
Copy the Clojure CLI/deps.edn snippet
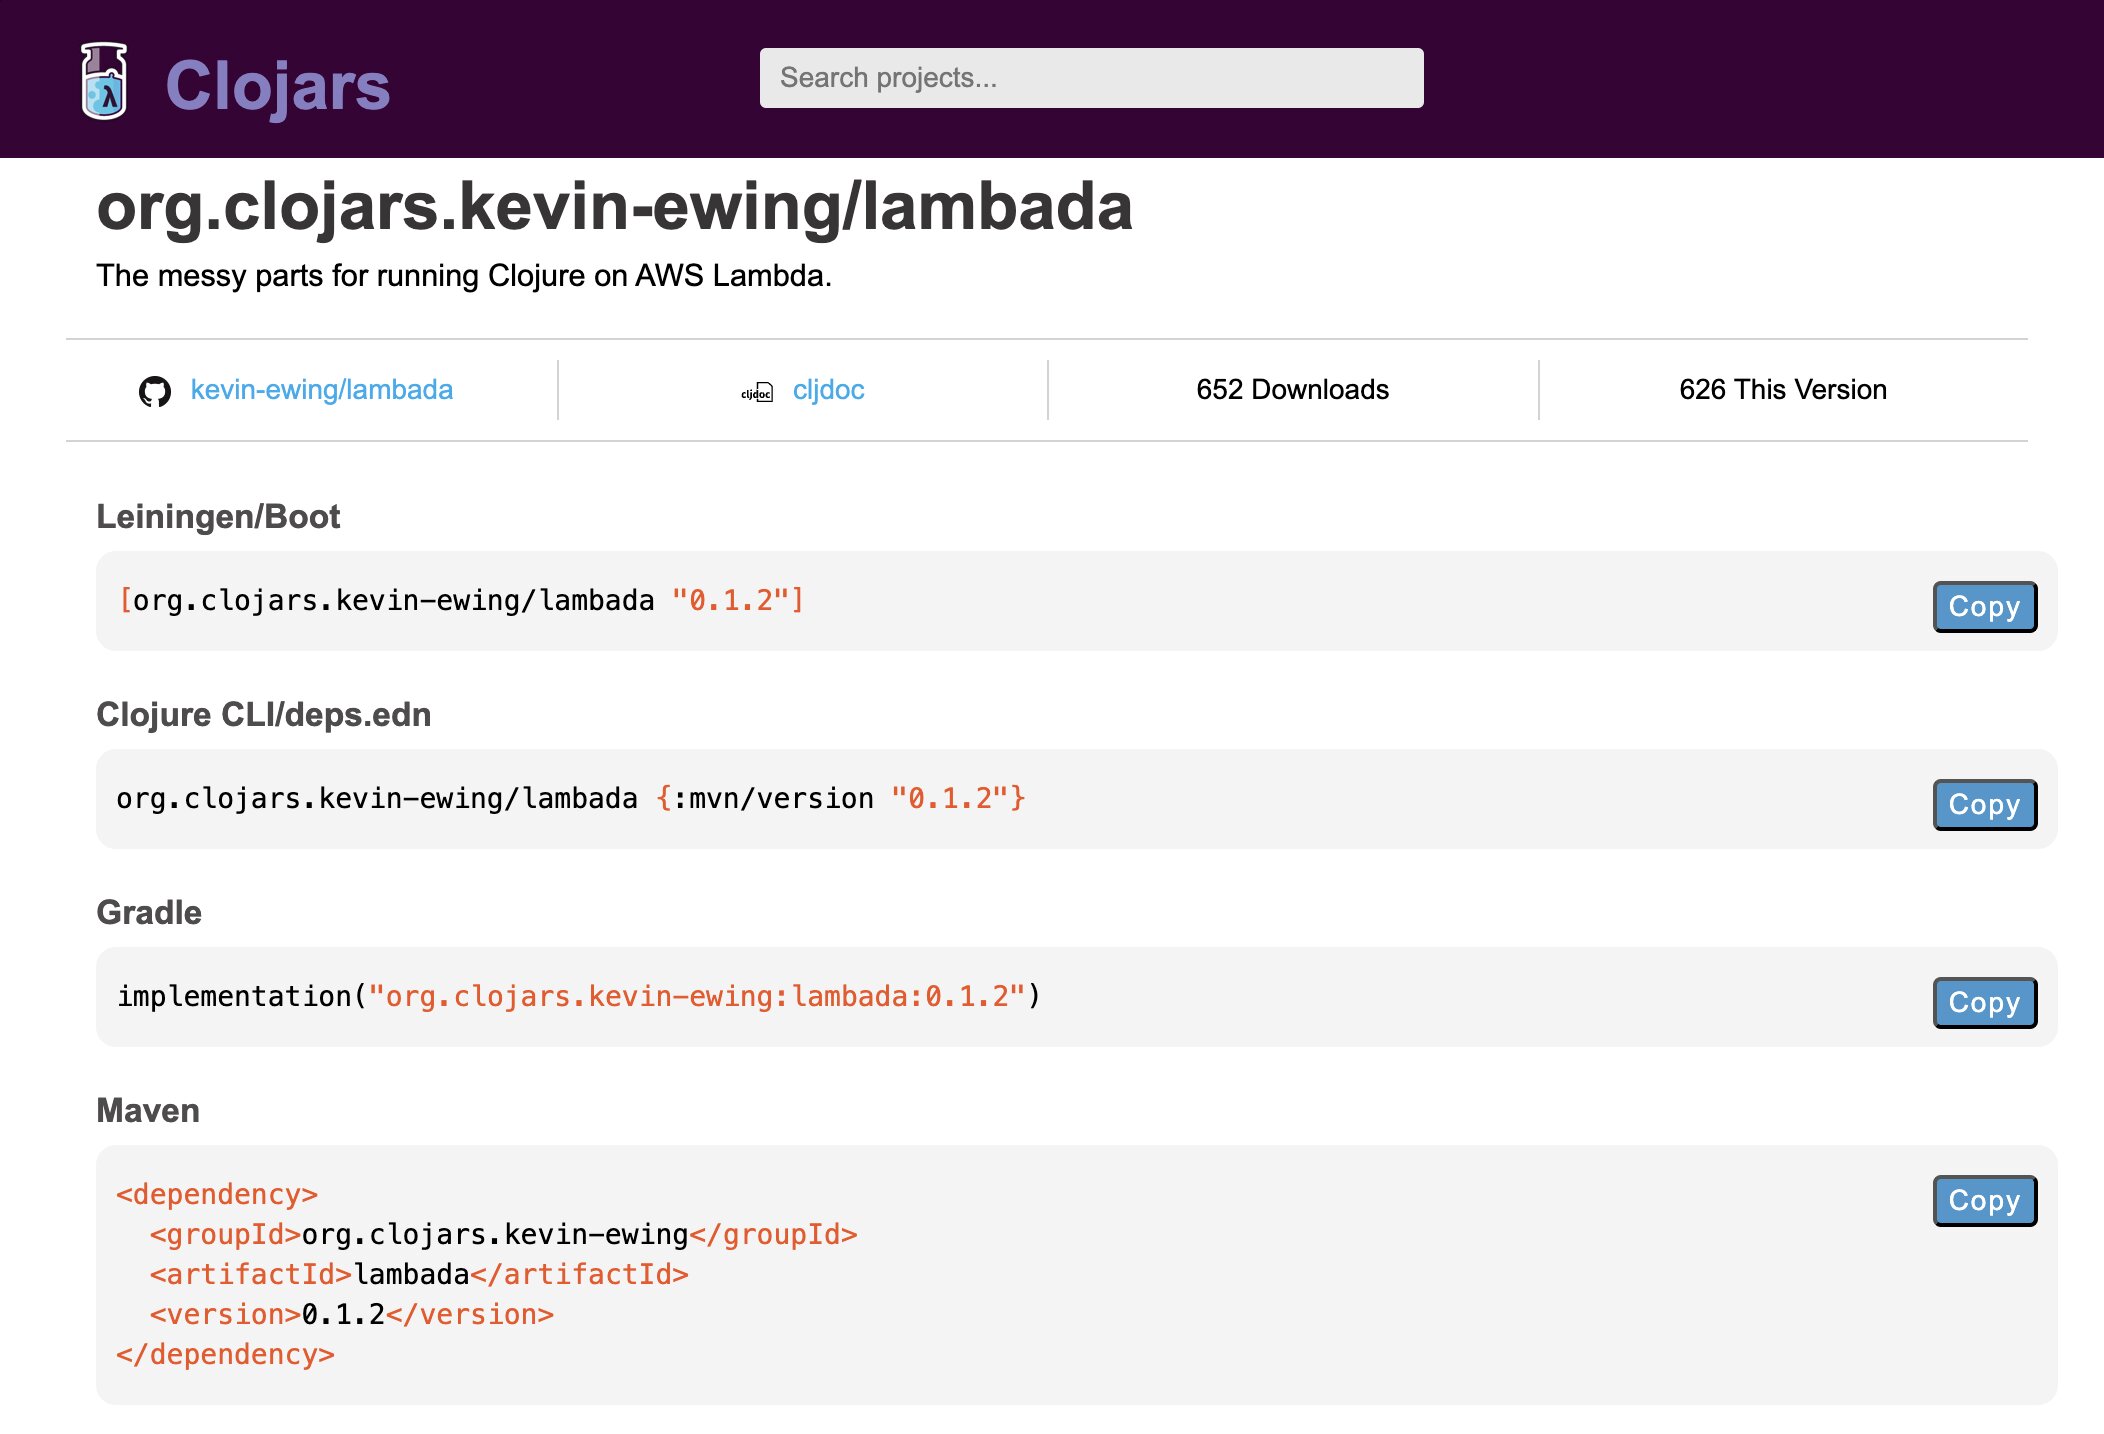(1984, 805)
